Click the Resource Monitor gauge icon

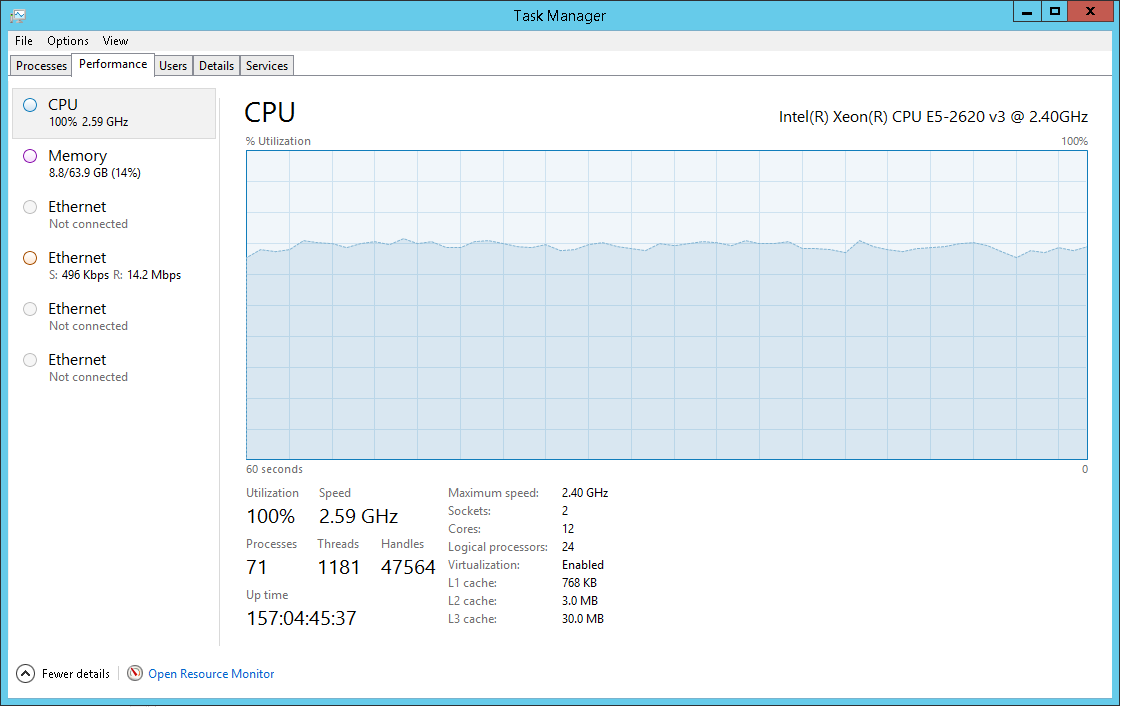136,674
